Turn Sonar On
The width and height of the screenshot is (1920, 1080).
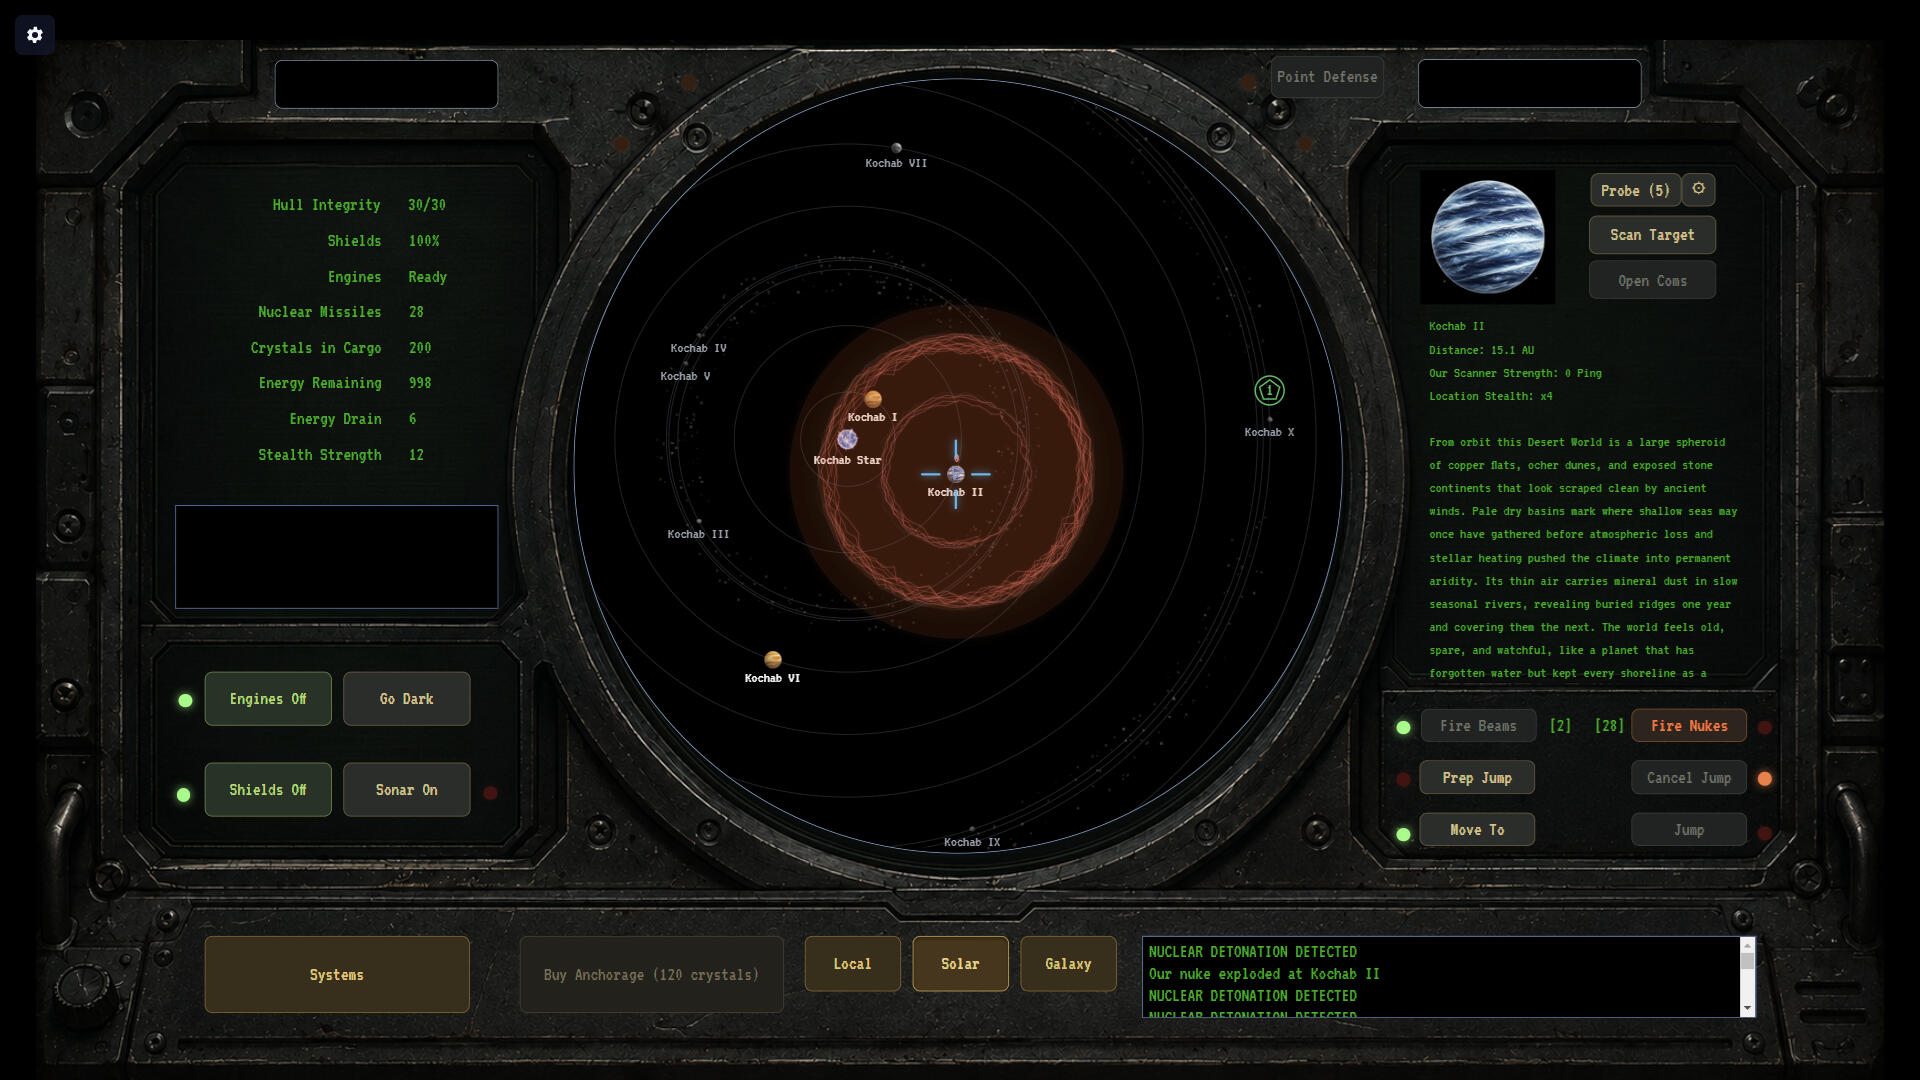point(407,790)
